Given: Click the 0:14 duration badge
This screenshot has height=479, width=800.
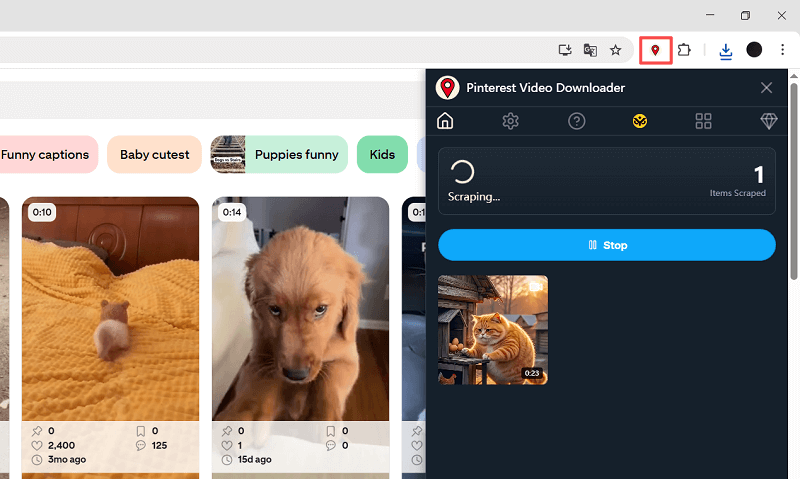Looking at the screenshot, I should [232, 212].
